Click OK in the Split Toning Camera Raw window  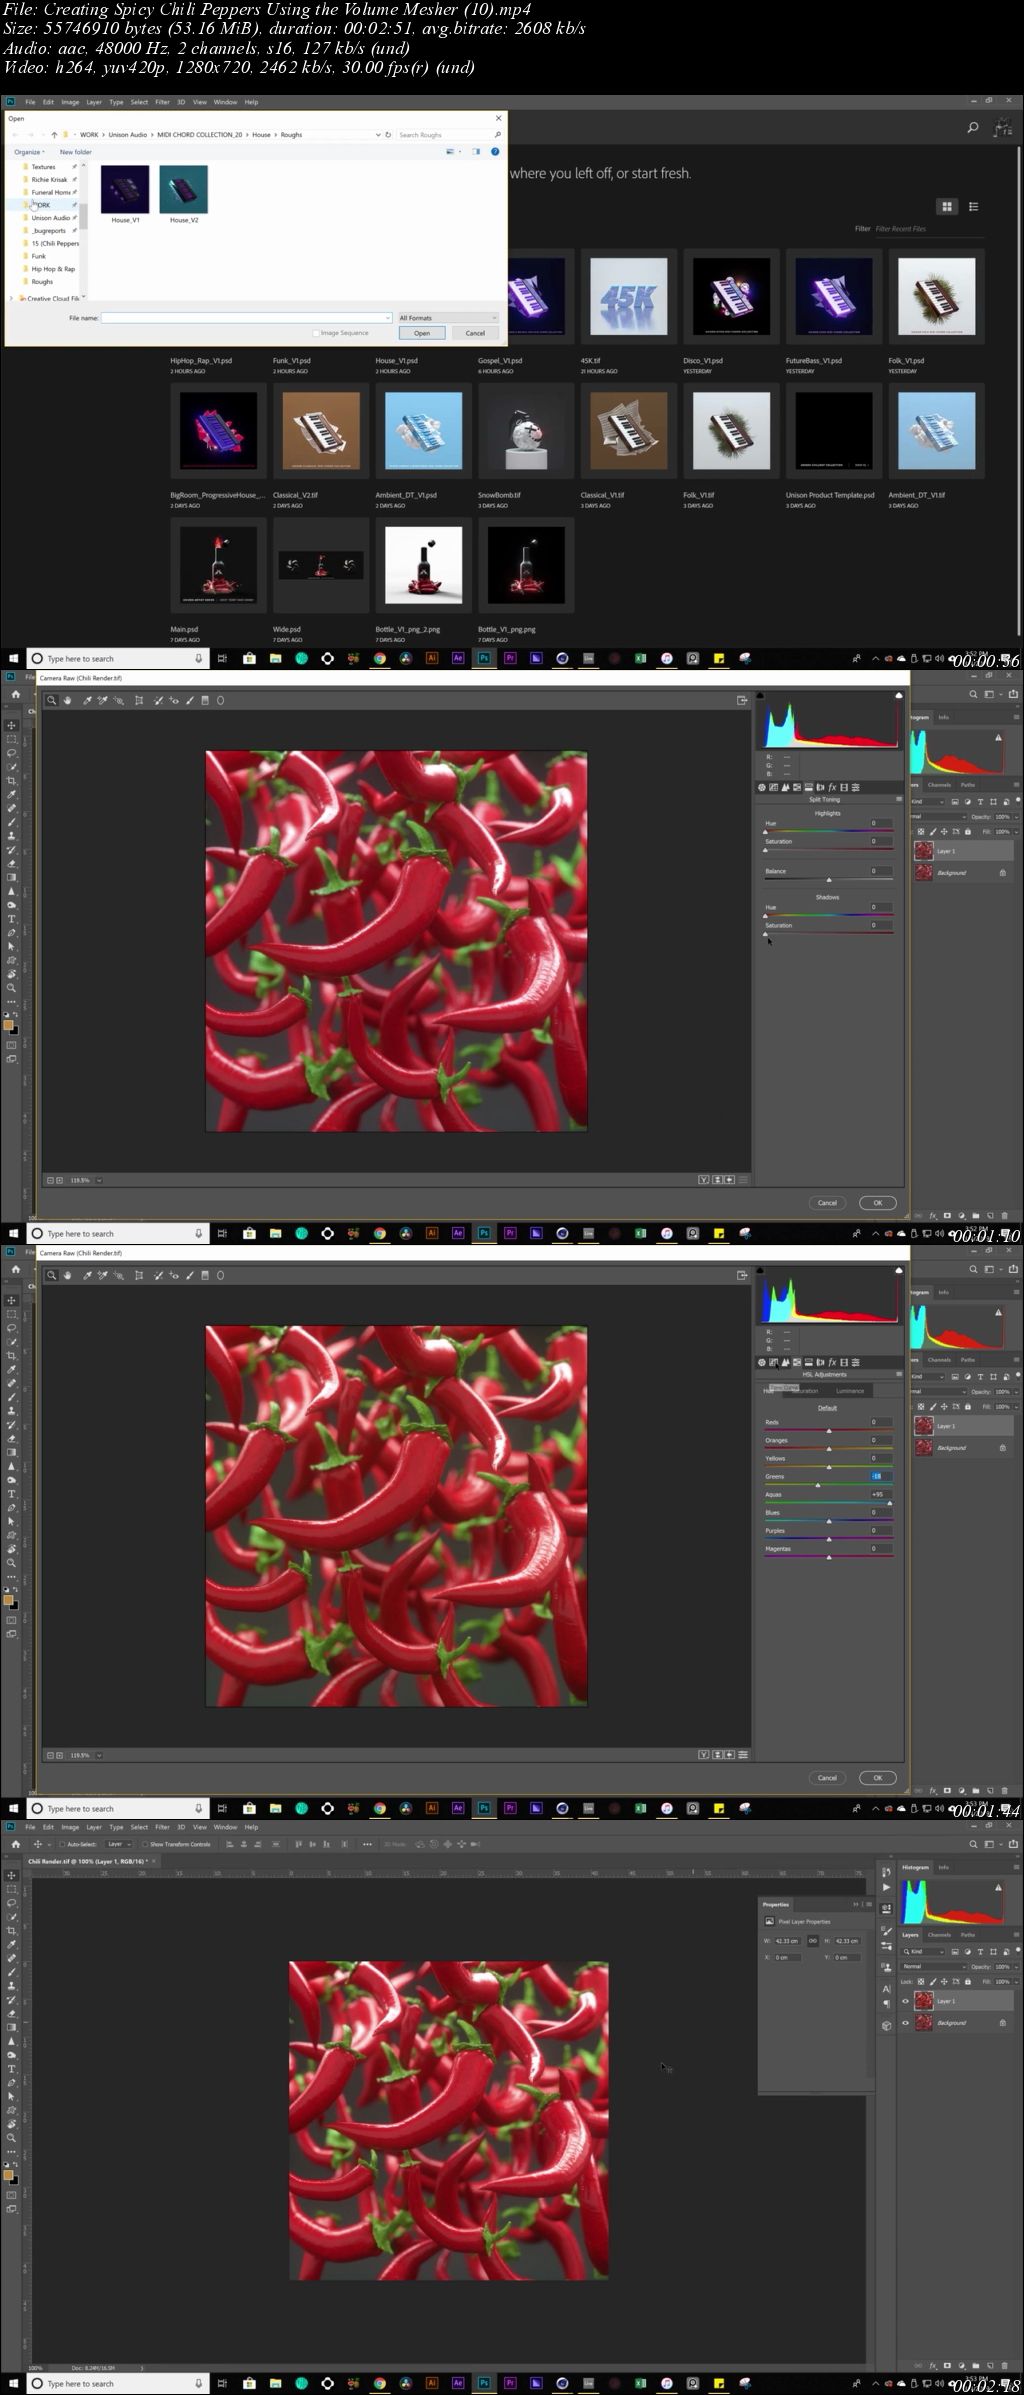(x=878, y=1203)
